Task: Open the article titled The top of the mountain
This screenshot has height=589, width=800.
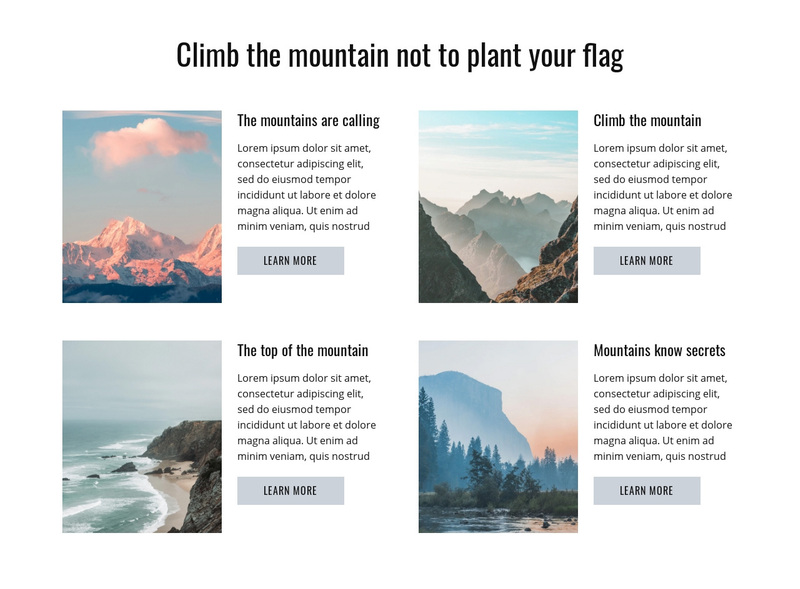Action: pos(304,351)
